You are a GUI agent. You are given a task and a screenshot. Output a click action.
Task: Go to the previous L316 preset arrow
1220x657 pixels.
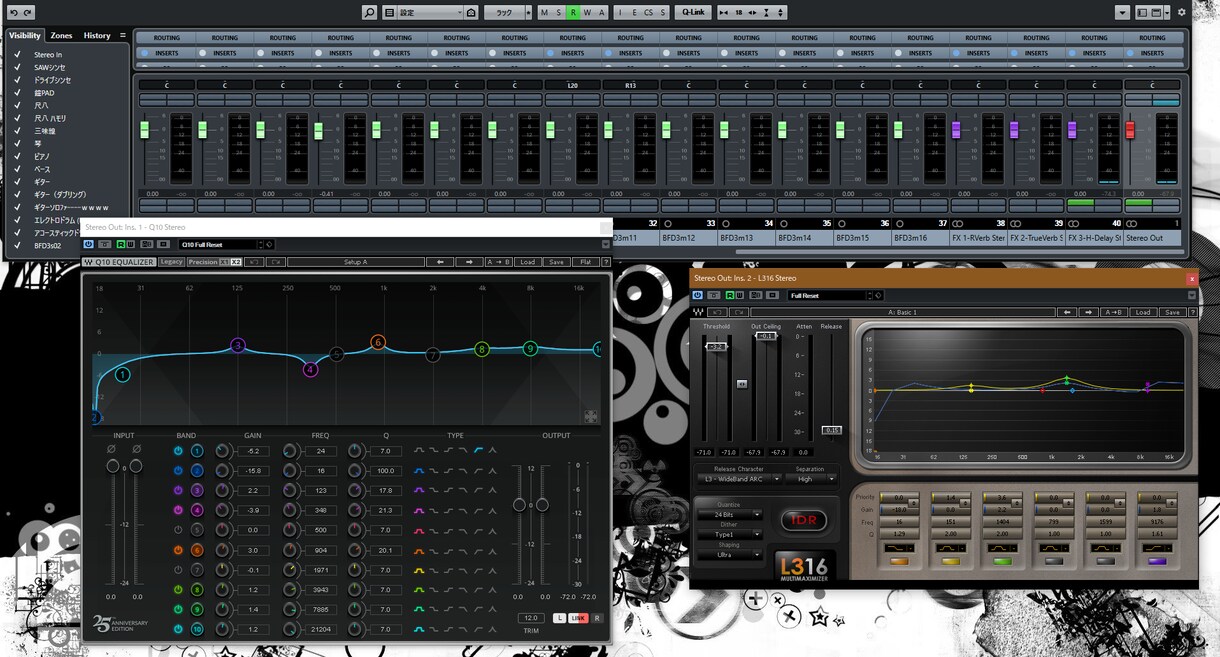tap(1068, 312)
